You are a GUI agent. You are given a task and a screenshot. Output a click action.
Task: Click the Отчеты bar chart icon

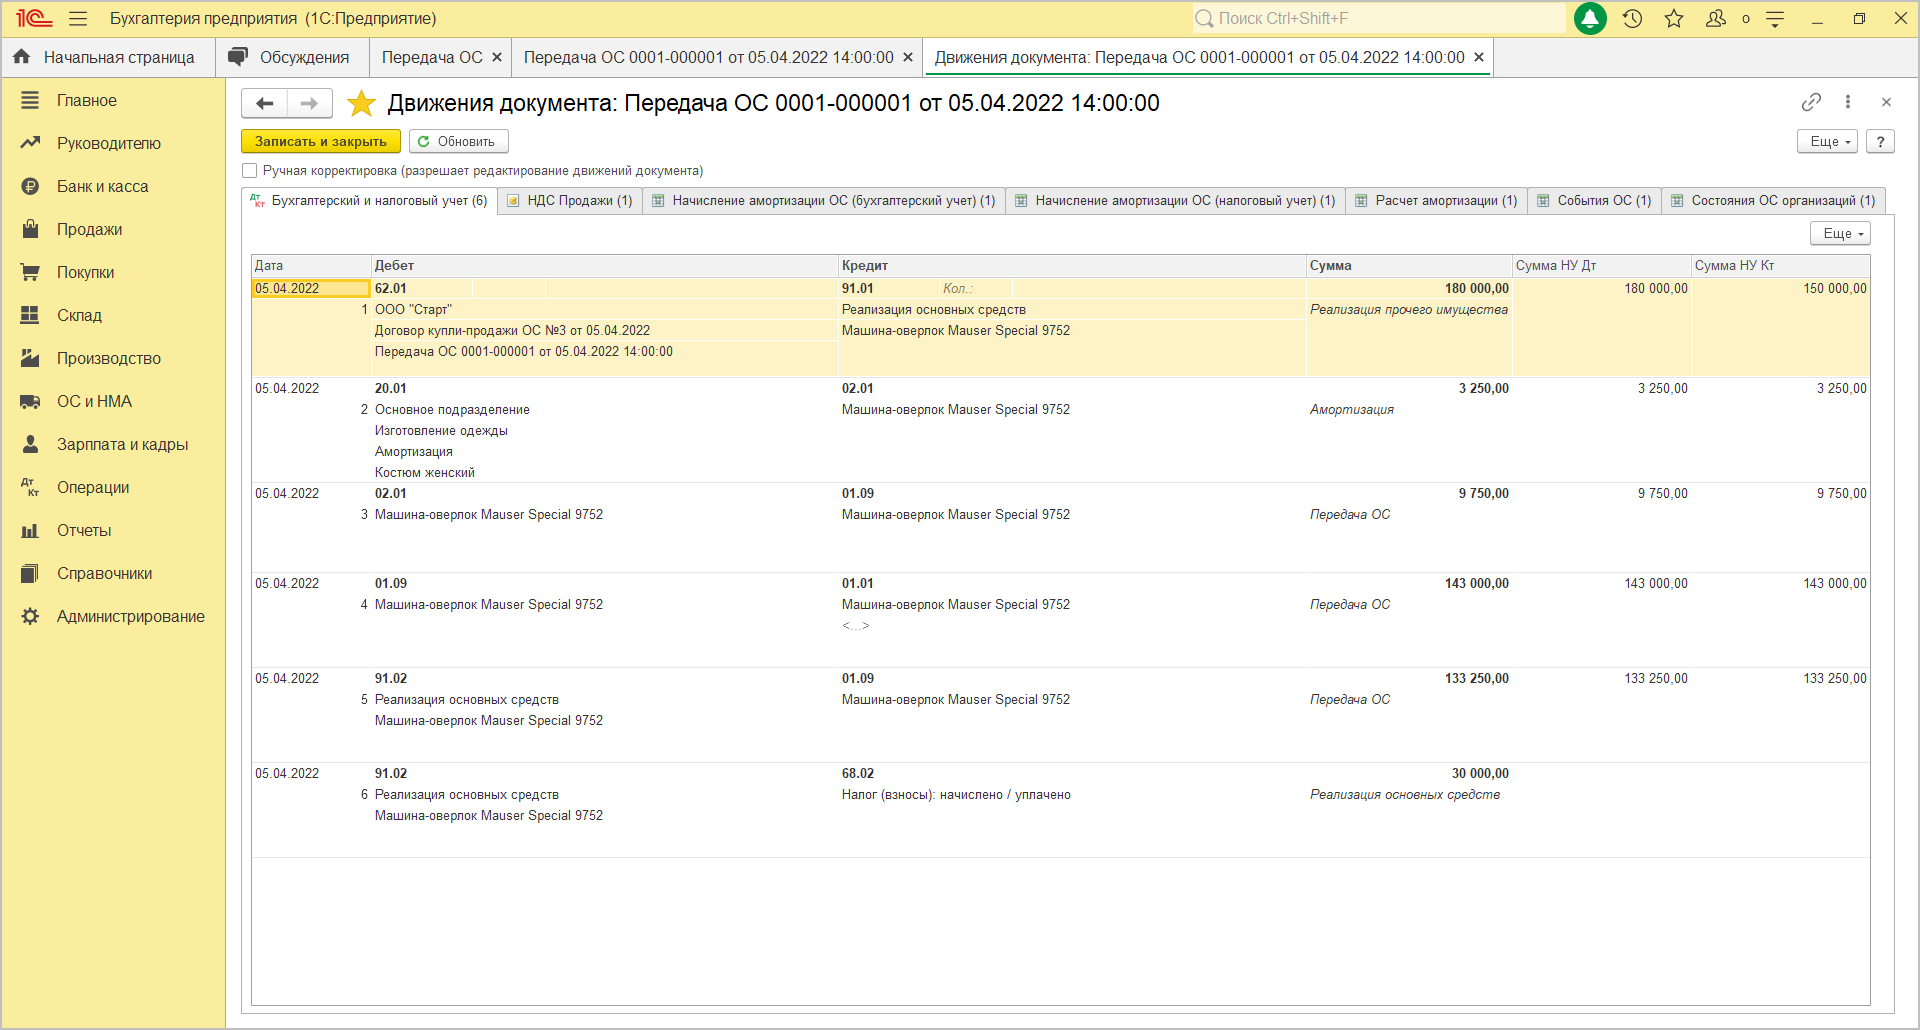click(30, 530)
